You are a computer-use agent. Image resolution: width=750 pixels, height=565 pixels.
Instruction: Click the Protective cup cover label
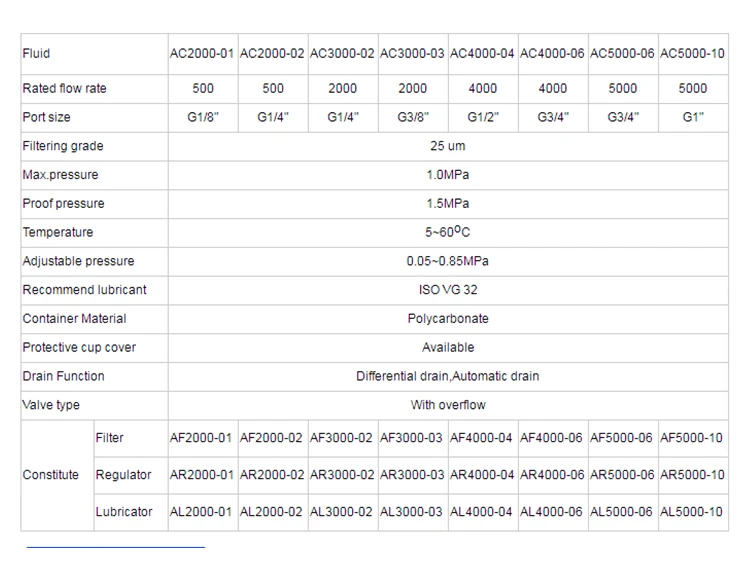point(79,347)
